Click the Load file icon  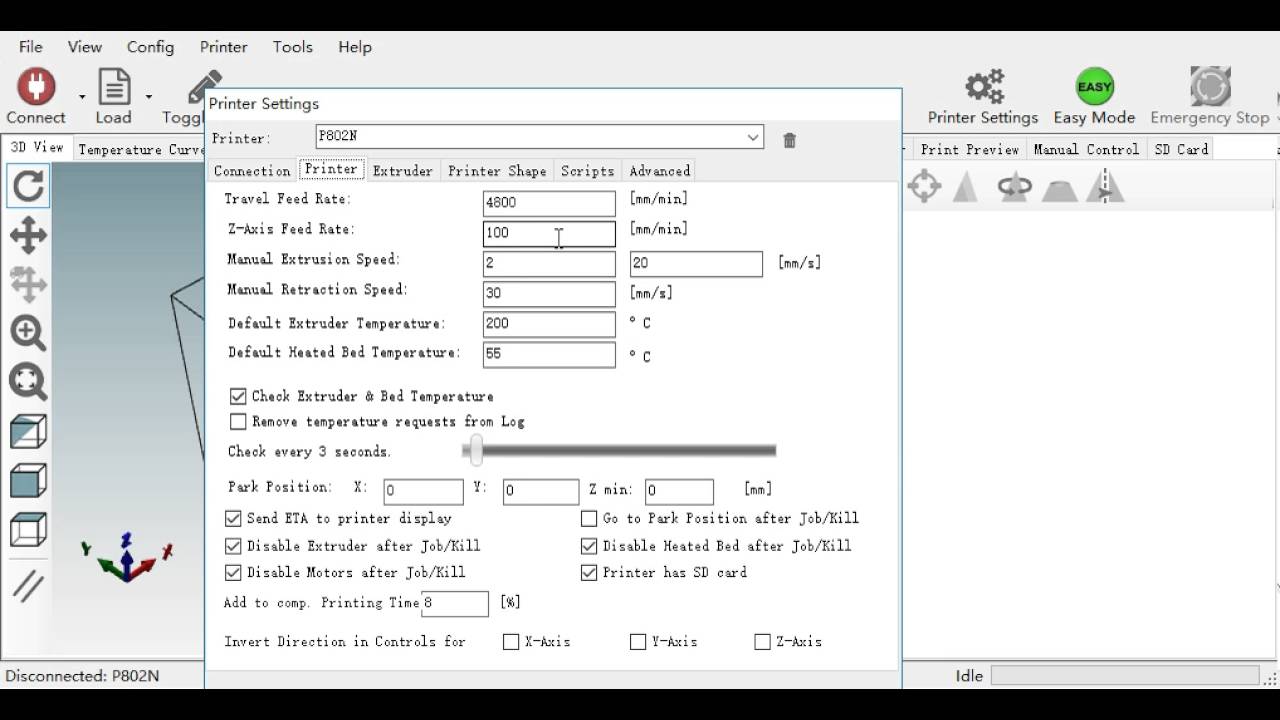113,87
